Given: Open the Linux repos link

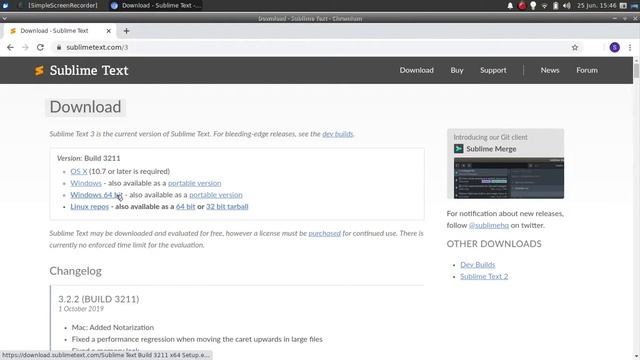Looking at the screenshot, I should click(x=89, y=207).
